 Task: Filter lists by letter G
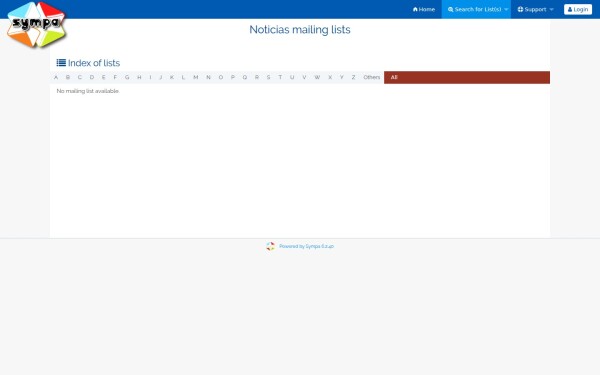point(127,77)
